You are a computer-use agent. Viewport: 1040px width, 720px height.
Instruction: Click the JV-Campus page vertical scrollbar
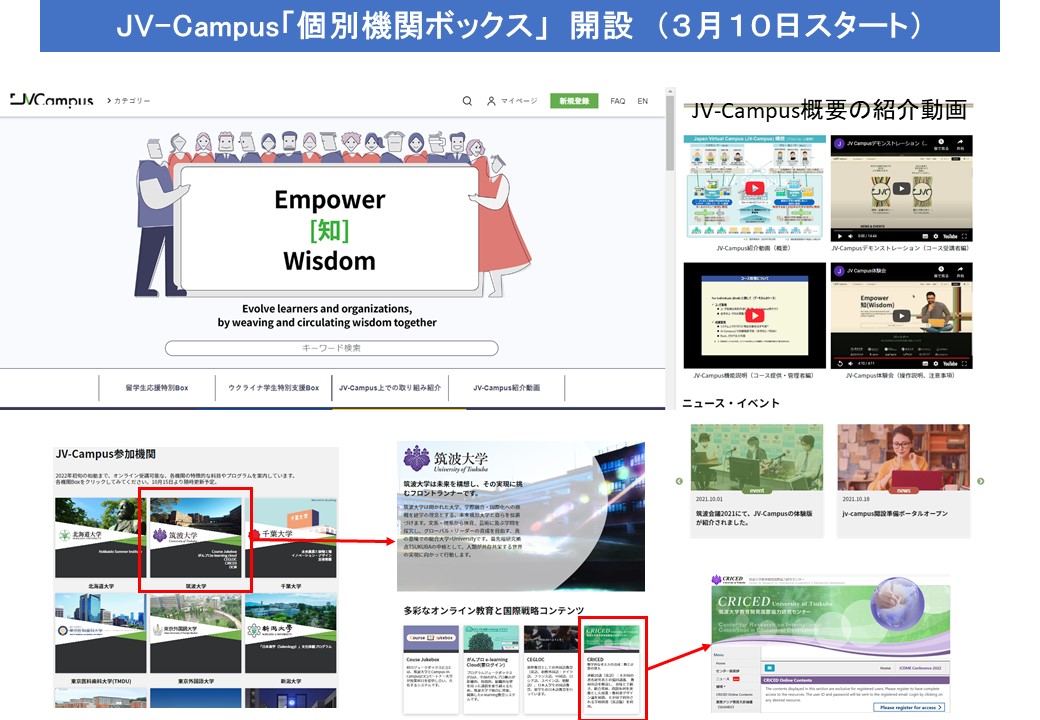pos(670,134)
